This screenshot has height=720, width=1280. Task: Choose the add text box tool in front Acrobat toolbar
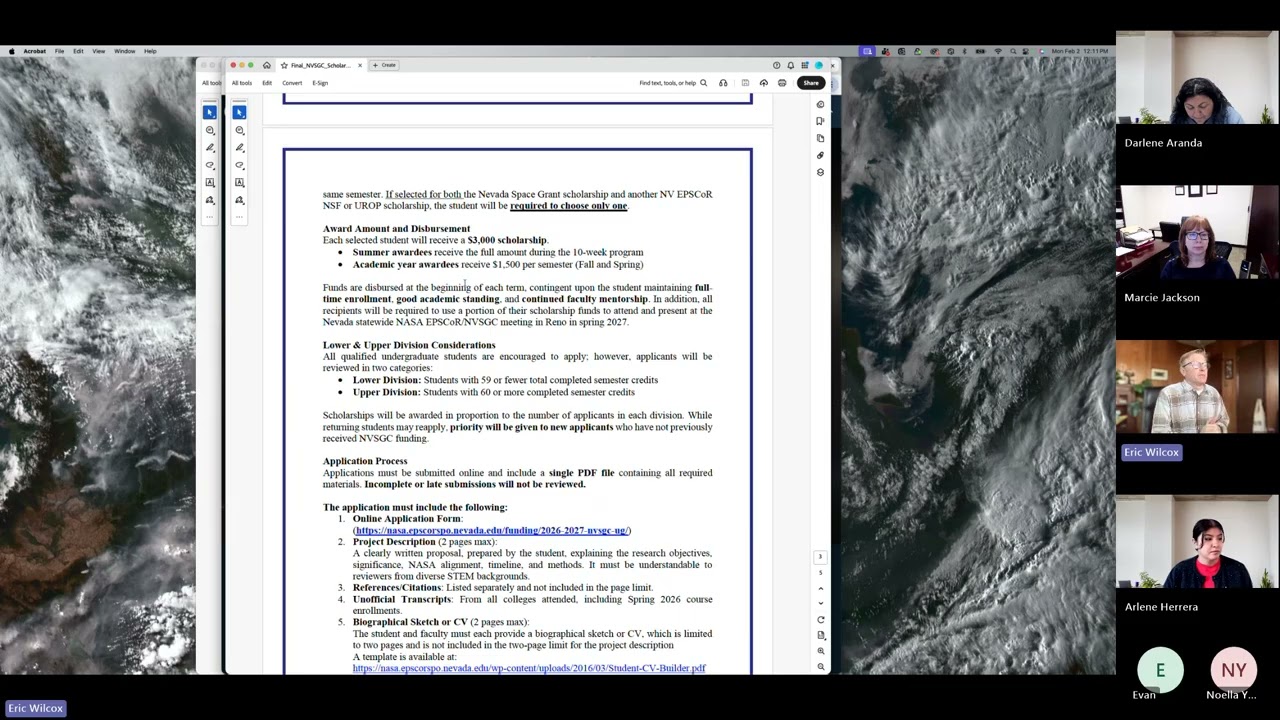pos(239,183)
